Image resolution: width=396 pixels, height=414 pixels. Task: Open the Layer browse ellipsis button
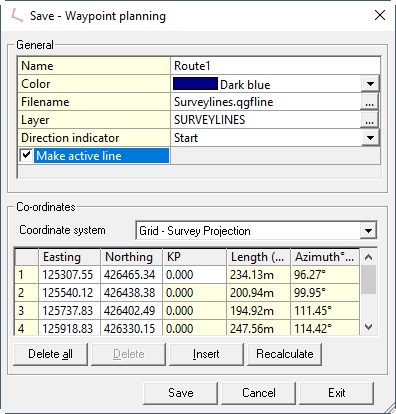click(369, 119)
